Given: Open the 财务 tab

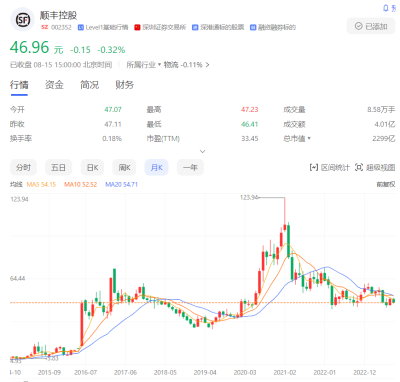Looking at the screenshot, I should pos(125,85).
